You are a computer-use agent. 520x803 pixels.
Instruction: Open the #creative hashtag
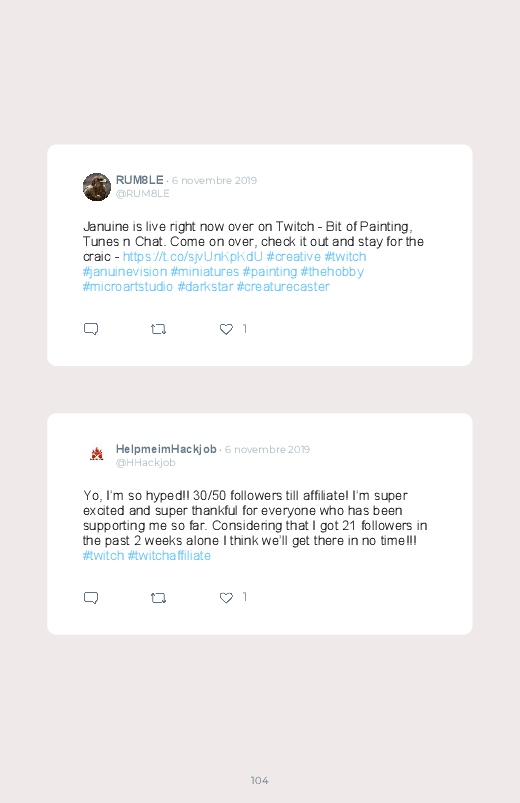[x=294, y=257]
